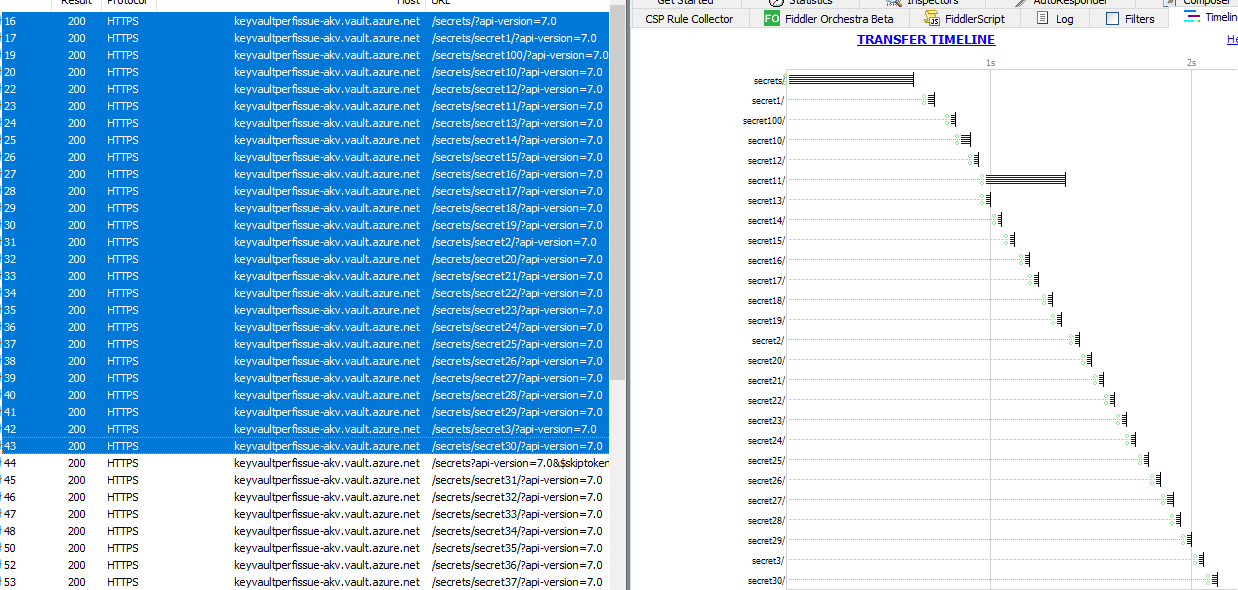This screenshot has width=1238, height=590.
Task: Select session row number 34
Action: tap(304, 293)
